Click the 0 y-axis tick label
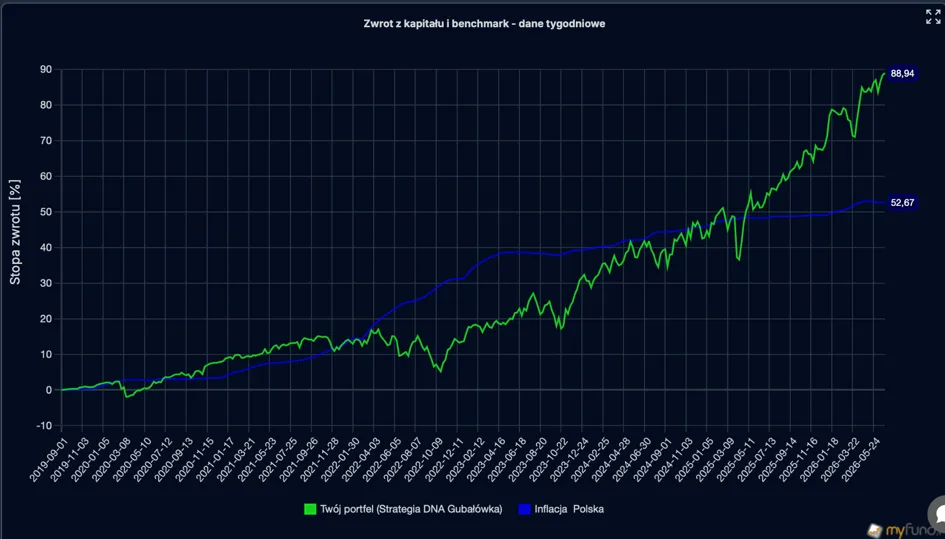This screenshot has width=945, height=539. [49, 390]
